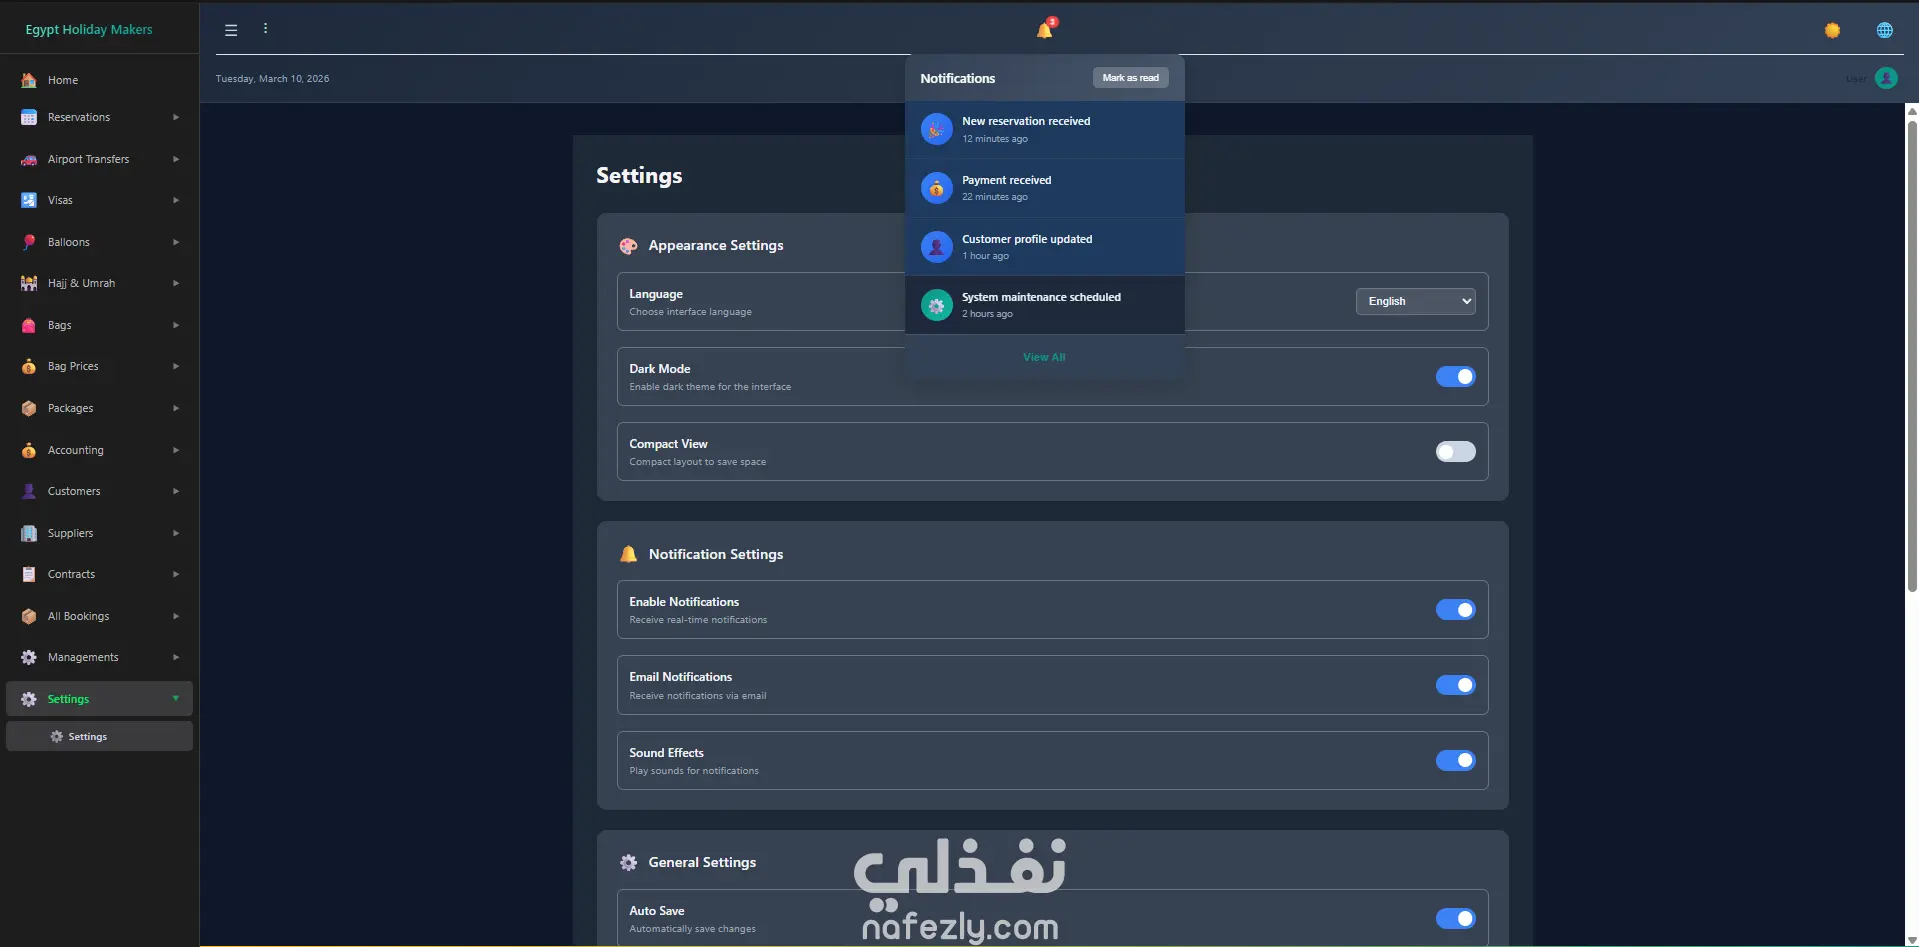The image size is (1919, 947).
Task: Click the Appearance Settings heading
Action: [716, 245]
